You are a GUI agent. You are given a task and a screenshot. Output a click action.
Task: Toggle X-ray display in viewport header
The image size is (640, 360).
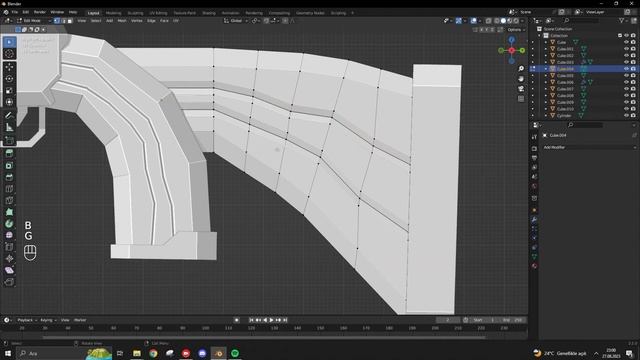(x=489, y=21)
